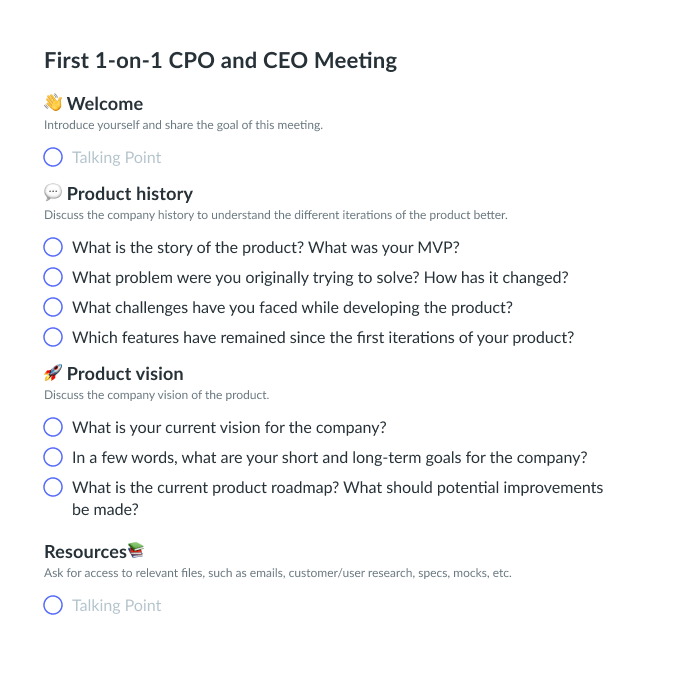Mark 'What is the story of the product' done
684x684 pixels.
coord(53,247)
